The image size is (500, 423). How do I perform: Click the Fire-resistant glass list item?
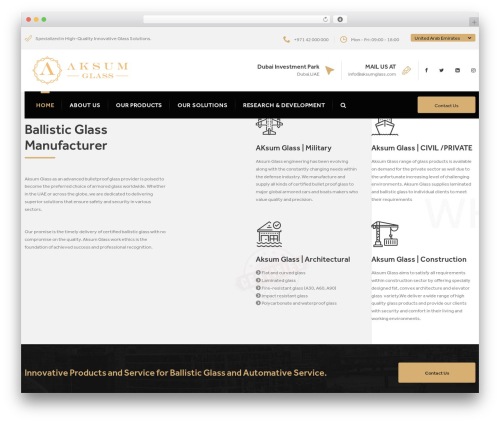(296, 288)
